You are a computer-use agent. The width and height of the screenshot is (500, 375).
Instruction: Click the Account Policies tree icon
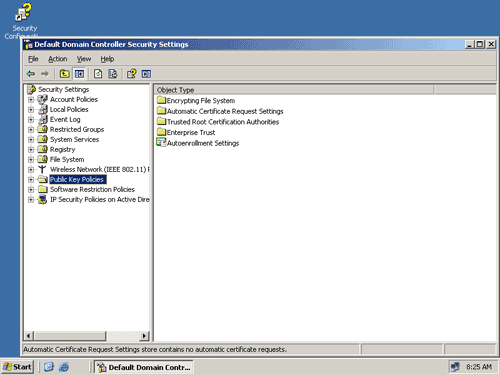pos(42,99)
